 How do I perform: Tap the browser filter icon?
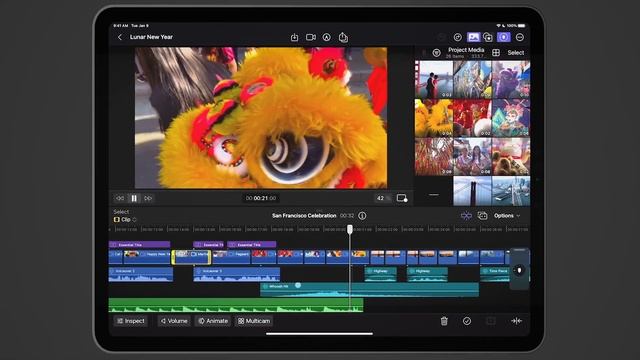[436, 53]
